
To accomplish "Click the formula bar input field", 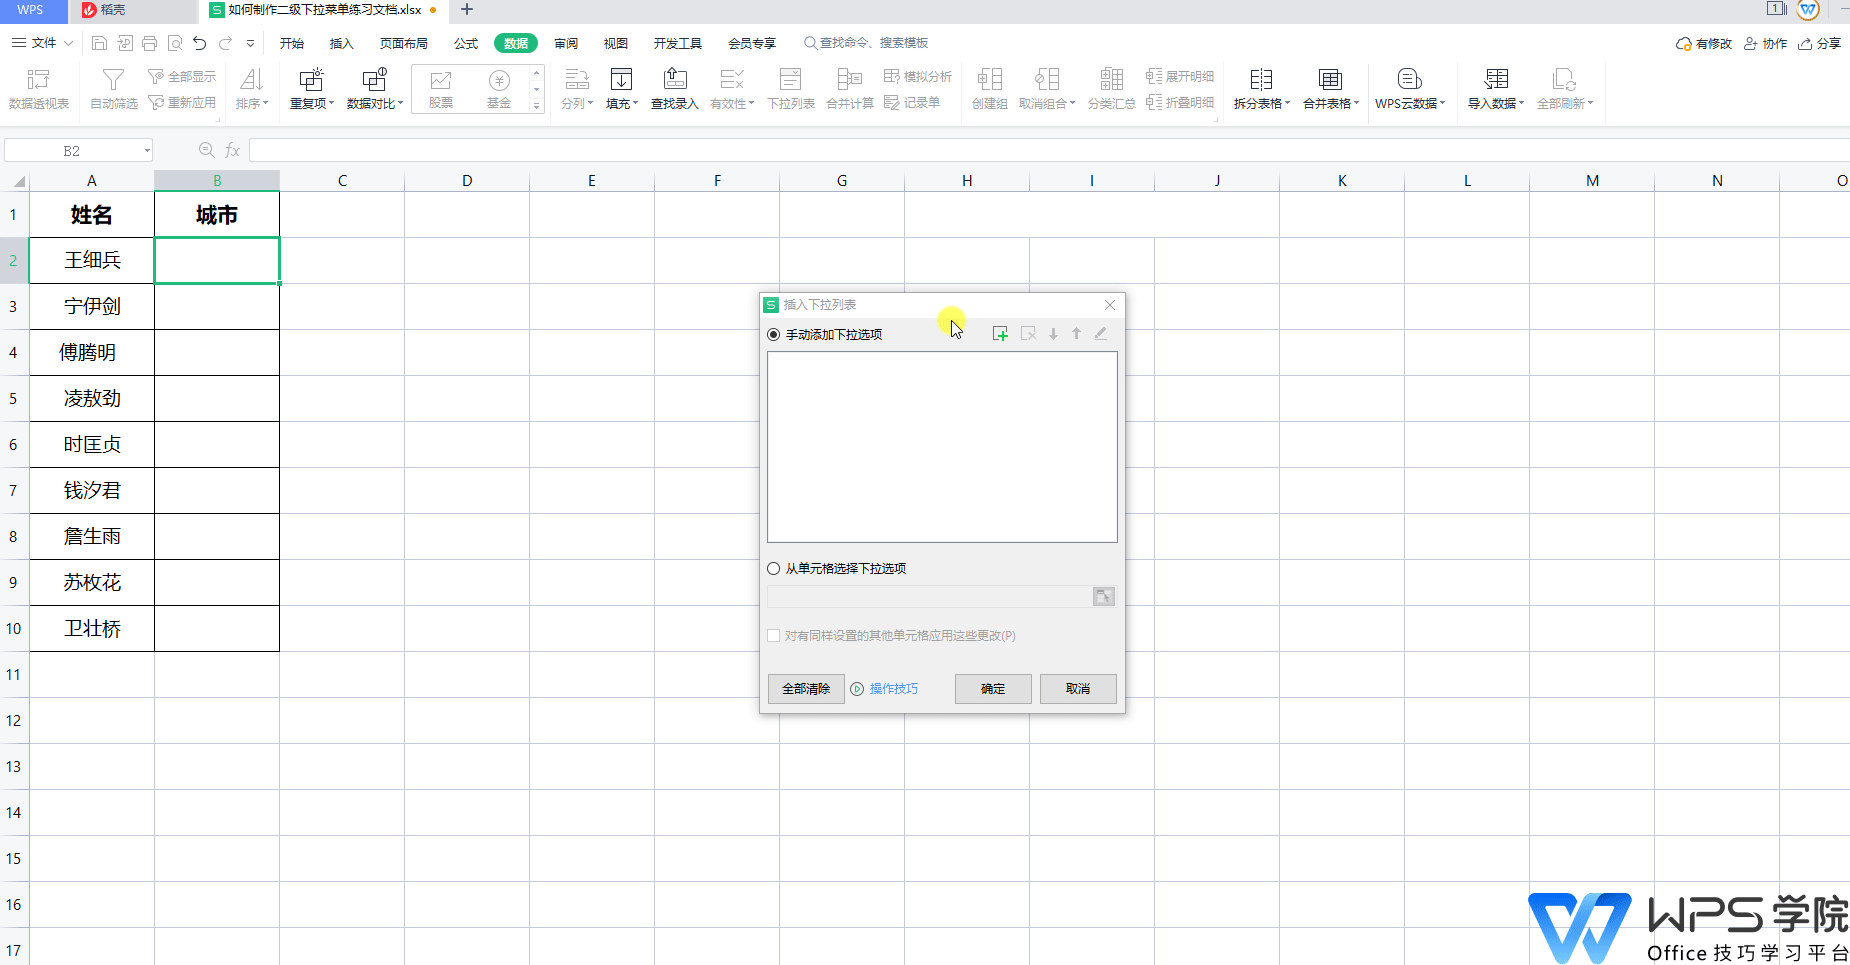I will [x=1000, y=151].
